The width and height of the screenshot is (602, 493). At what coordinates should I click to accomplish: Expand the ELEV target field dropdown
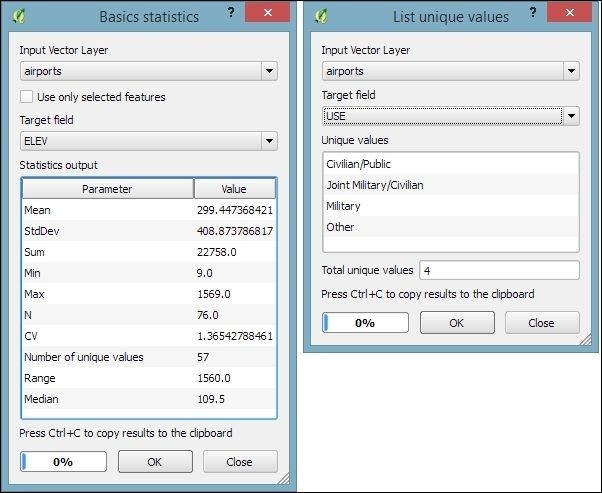point(268,142)
